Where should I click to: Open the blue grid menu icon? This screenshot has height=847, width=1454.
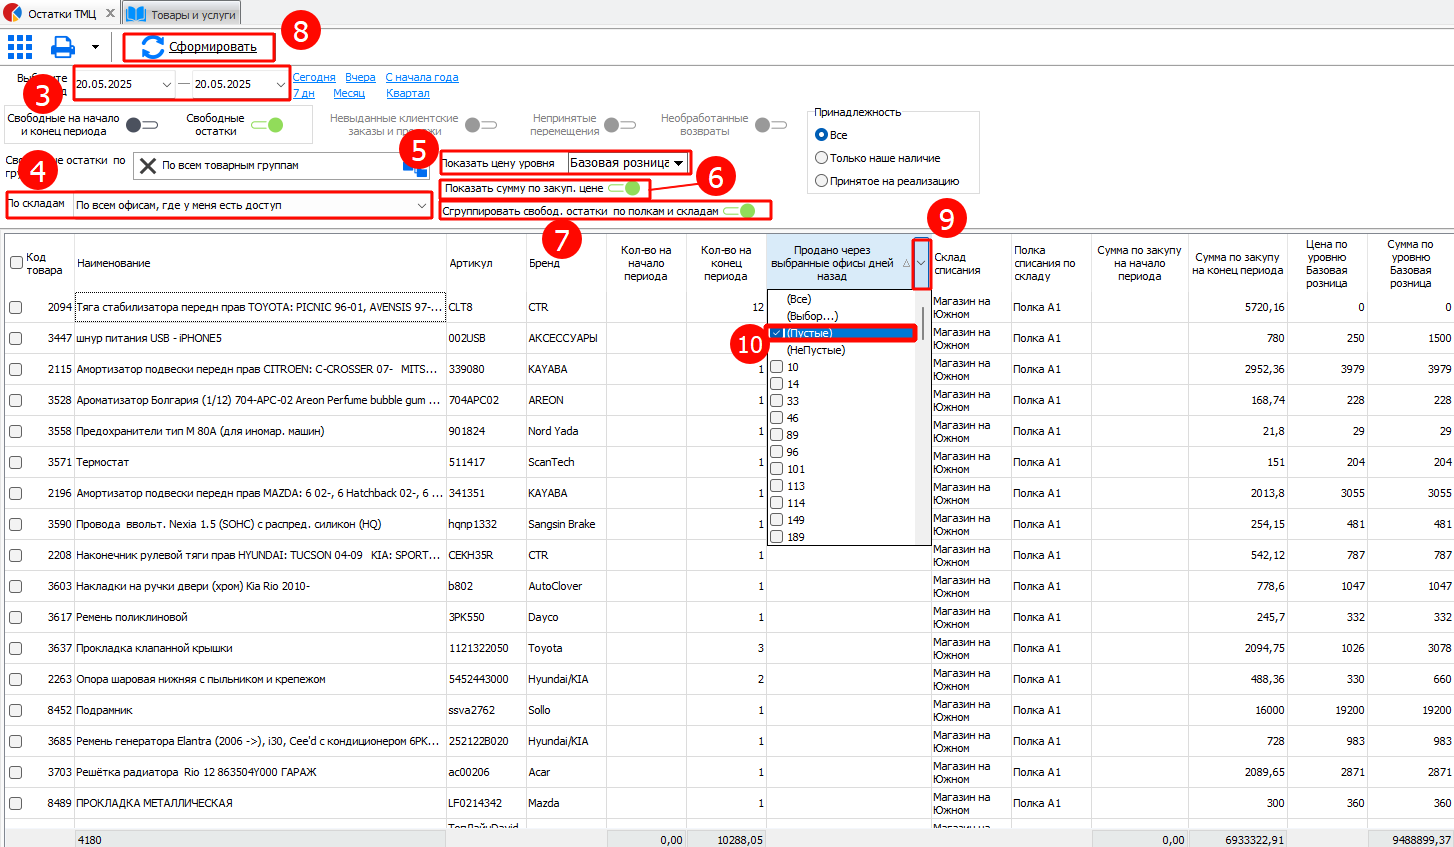pyautogui.click(x=20, y=46)
